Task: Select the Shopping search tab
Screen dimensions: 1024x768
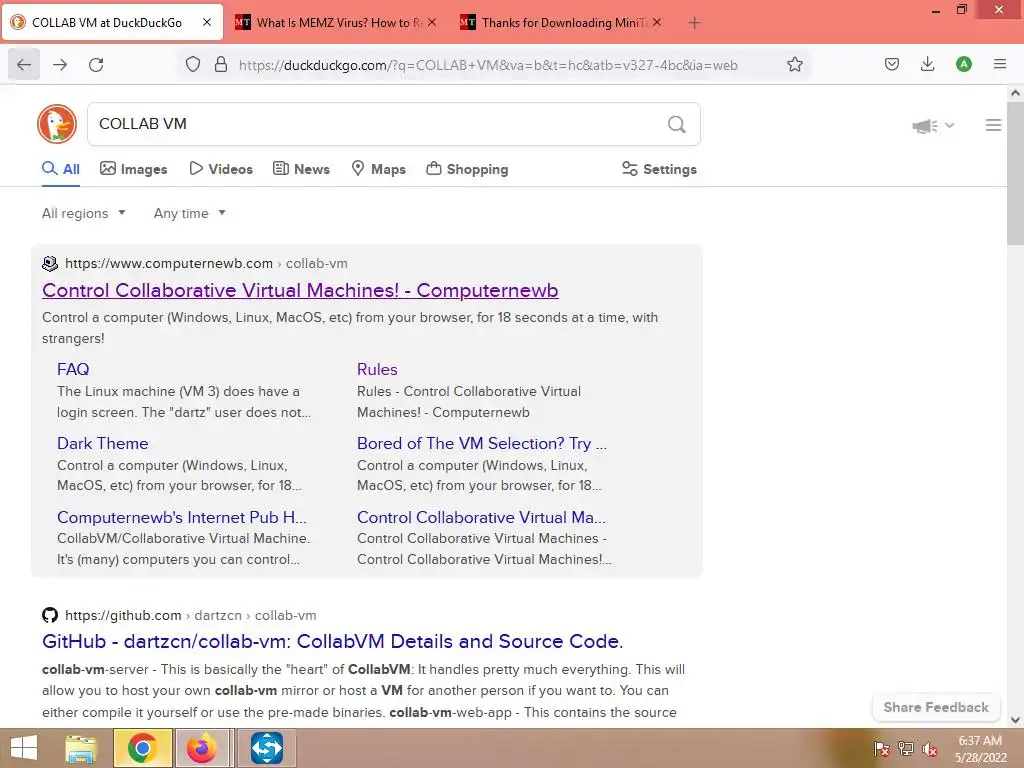Action: click(x=467, y=169)
